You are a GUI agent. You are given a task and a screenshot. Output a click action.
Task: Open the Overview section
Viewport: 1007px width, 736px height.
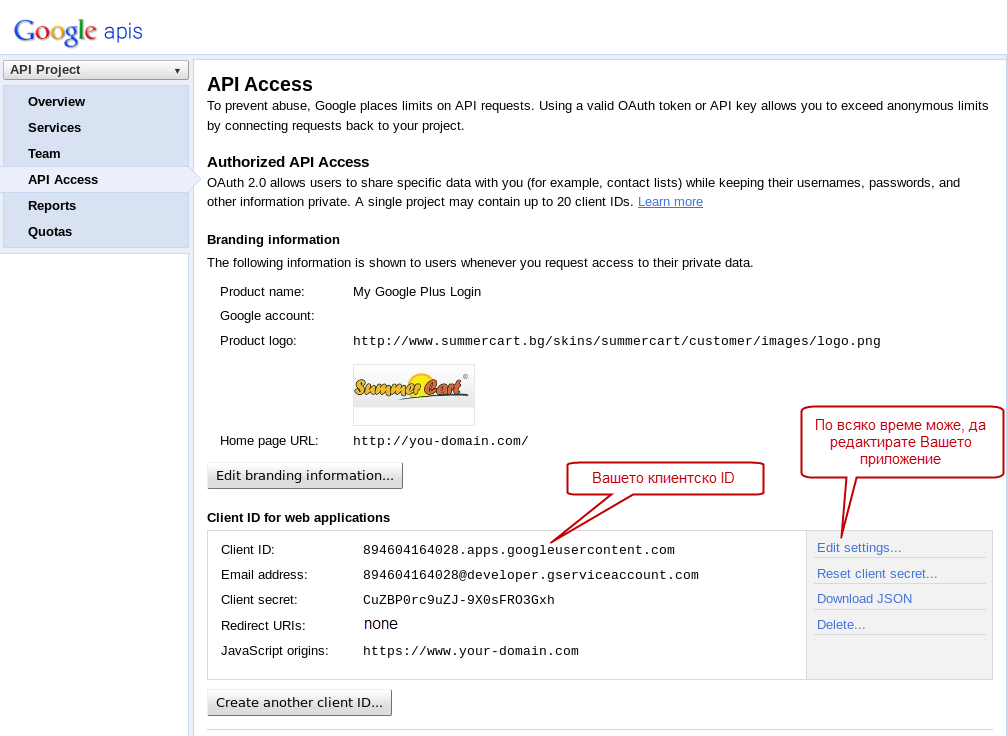pyautogui.click(x=56, y=102)
